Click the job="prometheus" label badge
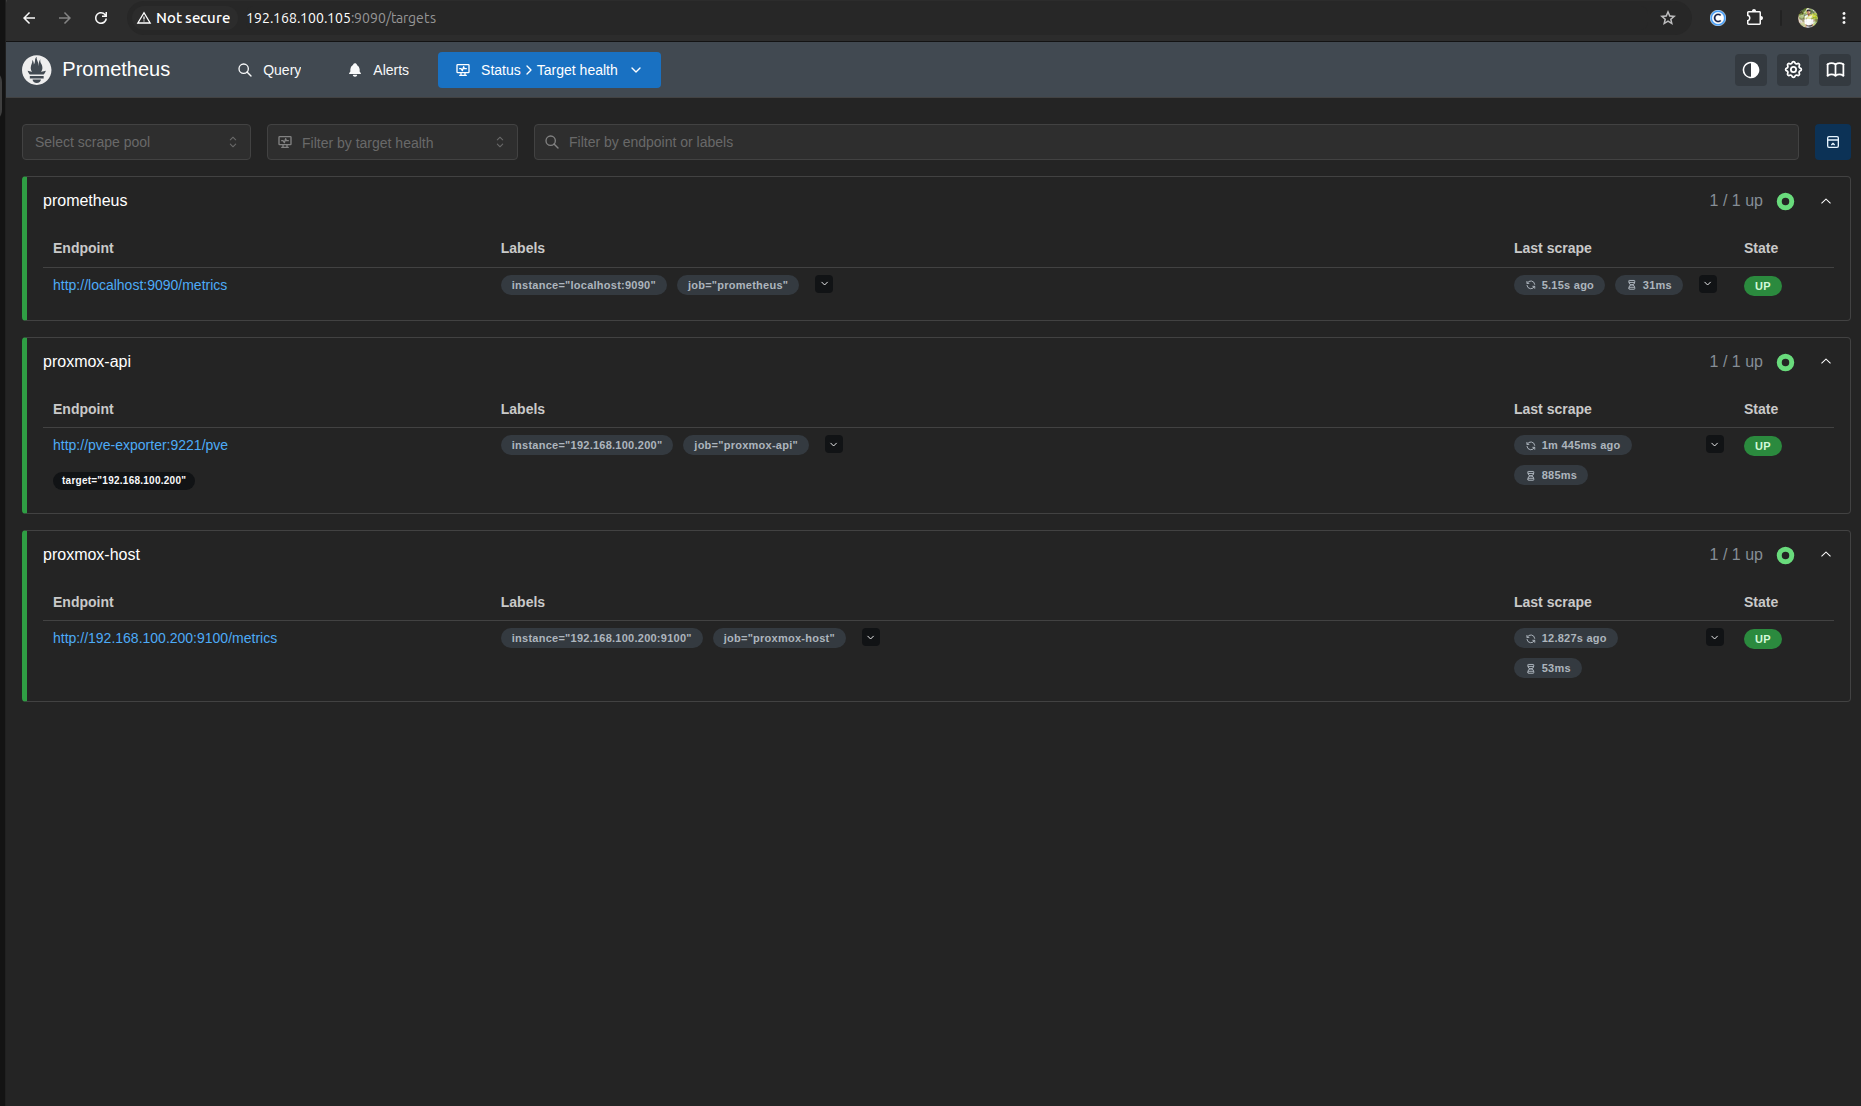The width and height of the screenshot is (1861, 1106). (x=738, y=285)
